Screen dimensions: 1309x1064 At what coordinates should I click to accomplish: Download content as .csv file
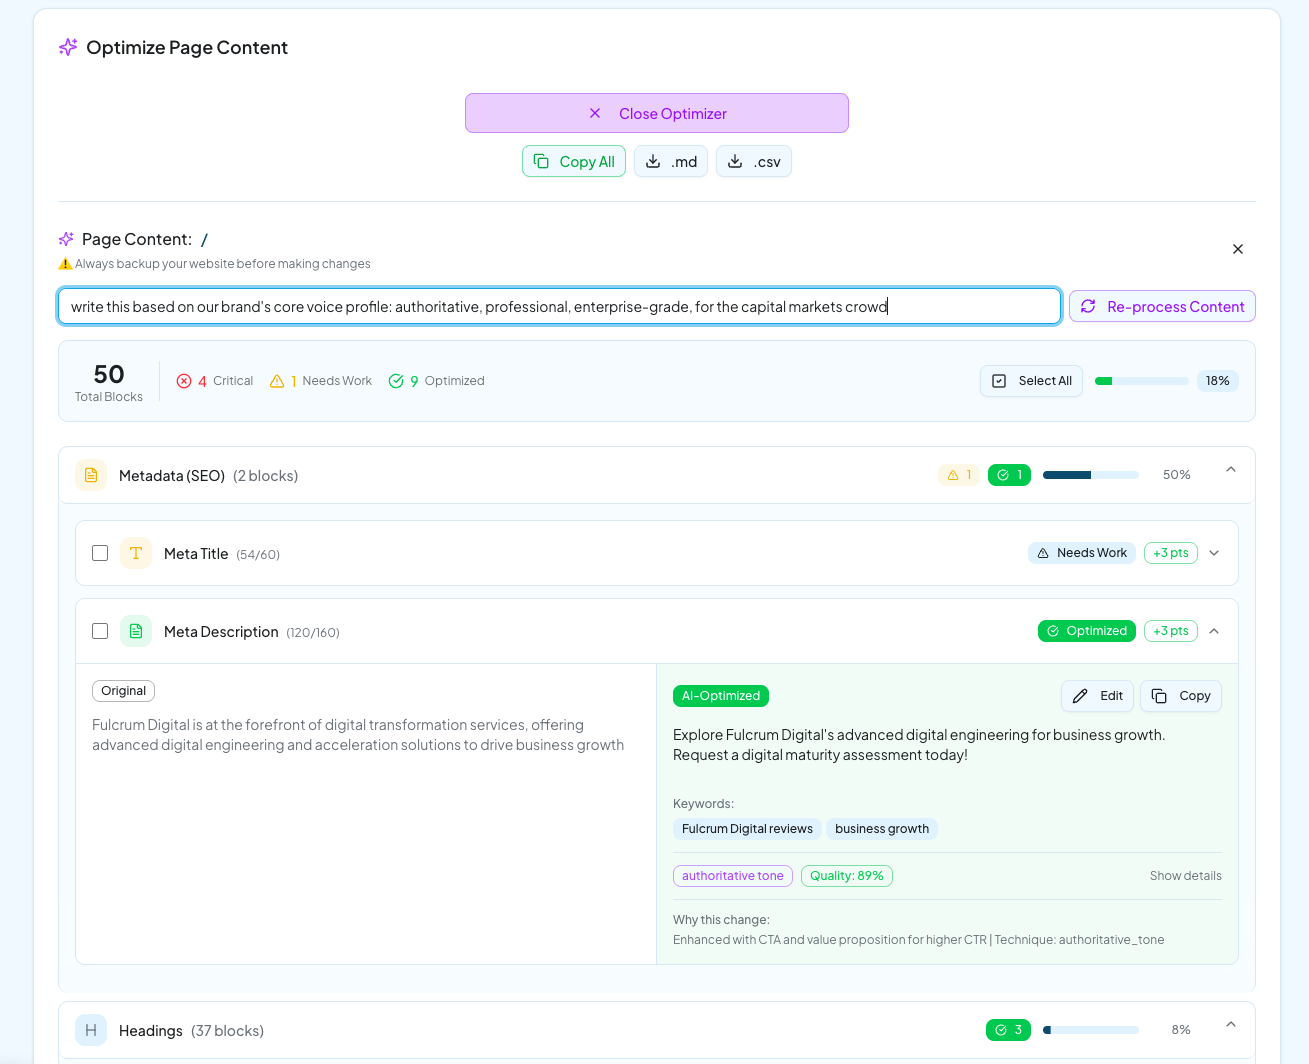pos(754,161)
